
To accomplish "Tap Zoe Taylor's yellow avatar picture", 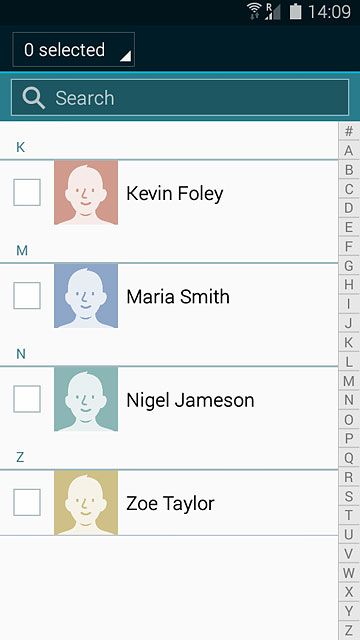I will pos(86,502).
